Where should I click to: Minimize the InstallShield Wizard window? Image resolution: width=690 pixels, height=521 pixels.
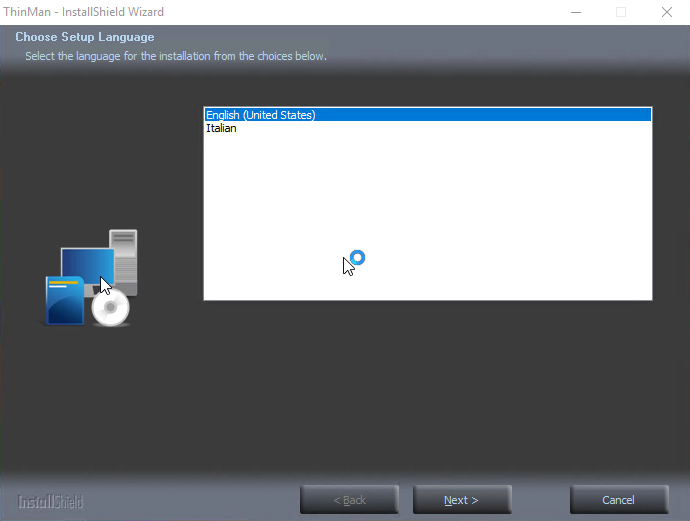point(576,12)
